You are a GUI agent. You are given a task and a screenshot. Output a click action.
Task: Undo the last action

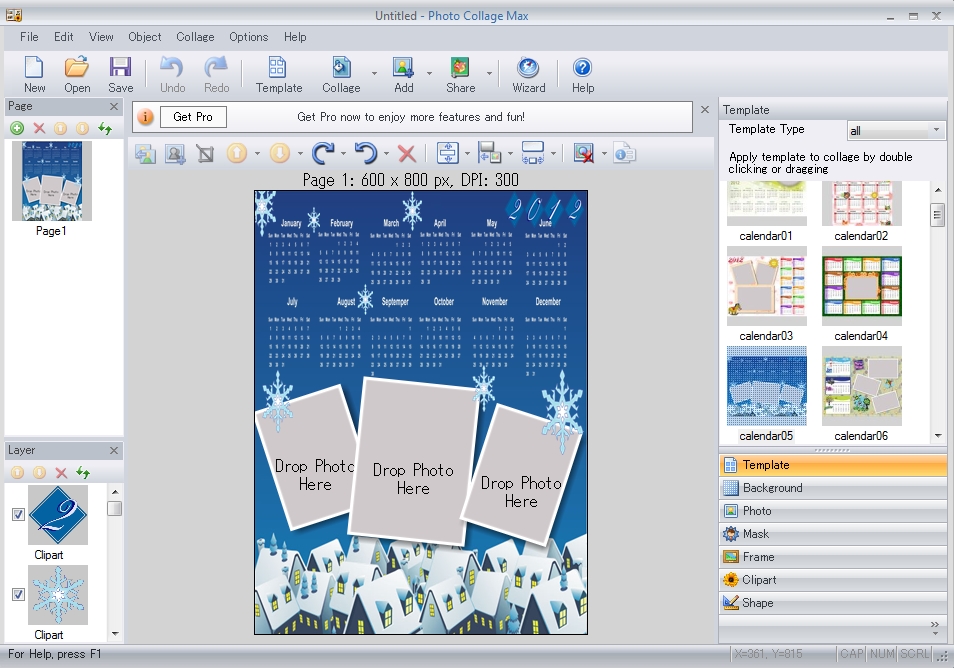tap(171, 70)
